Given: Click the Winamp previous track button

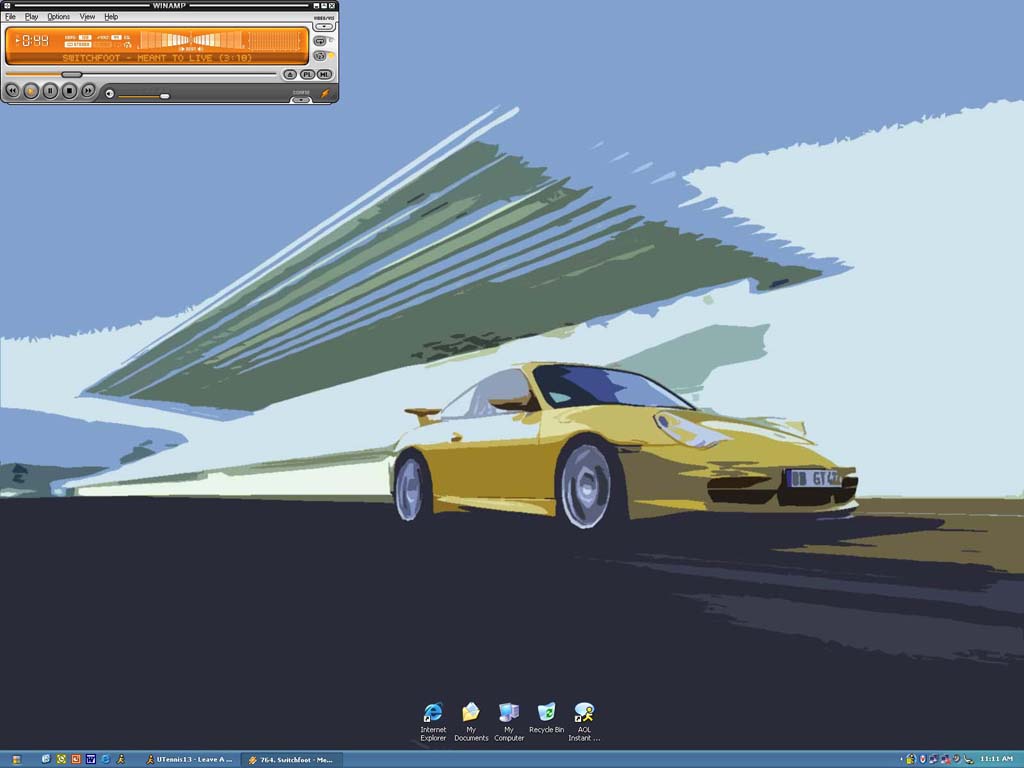Looking at the screenshot, I should tap(12, 91).
